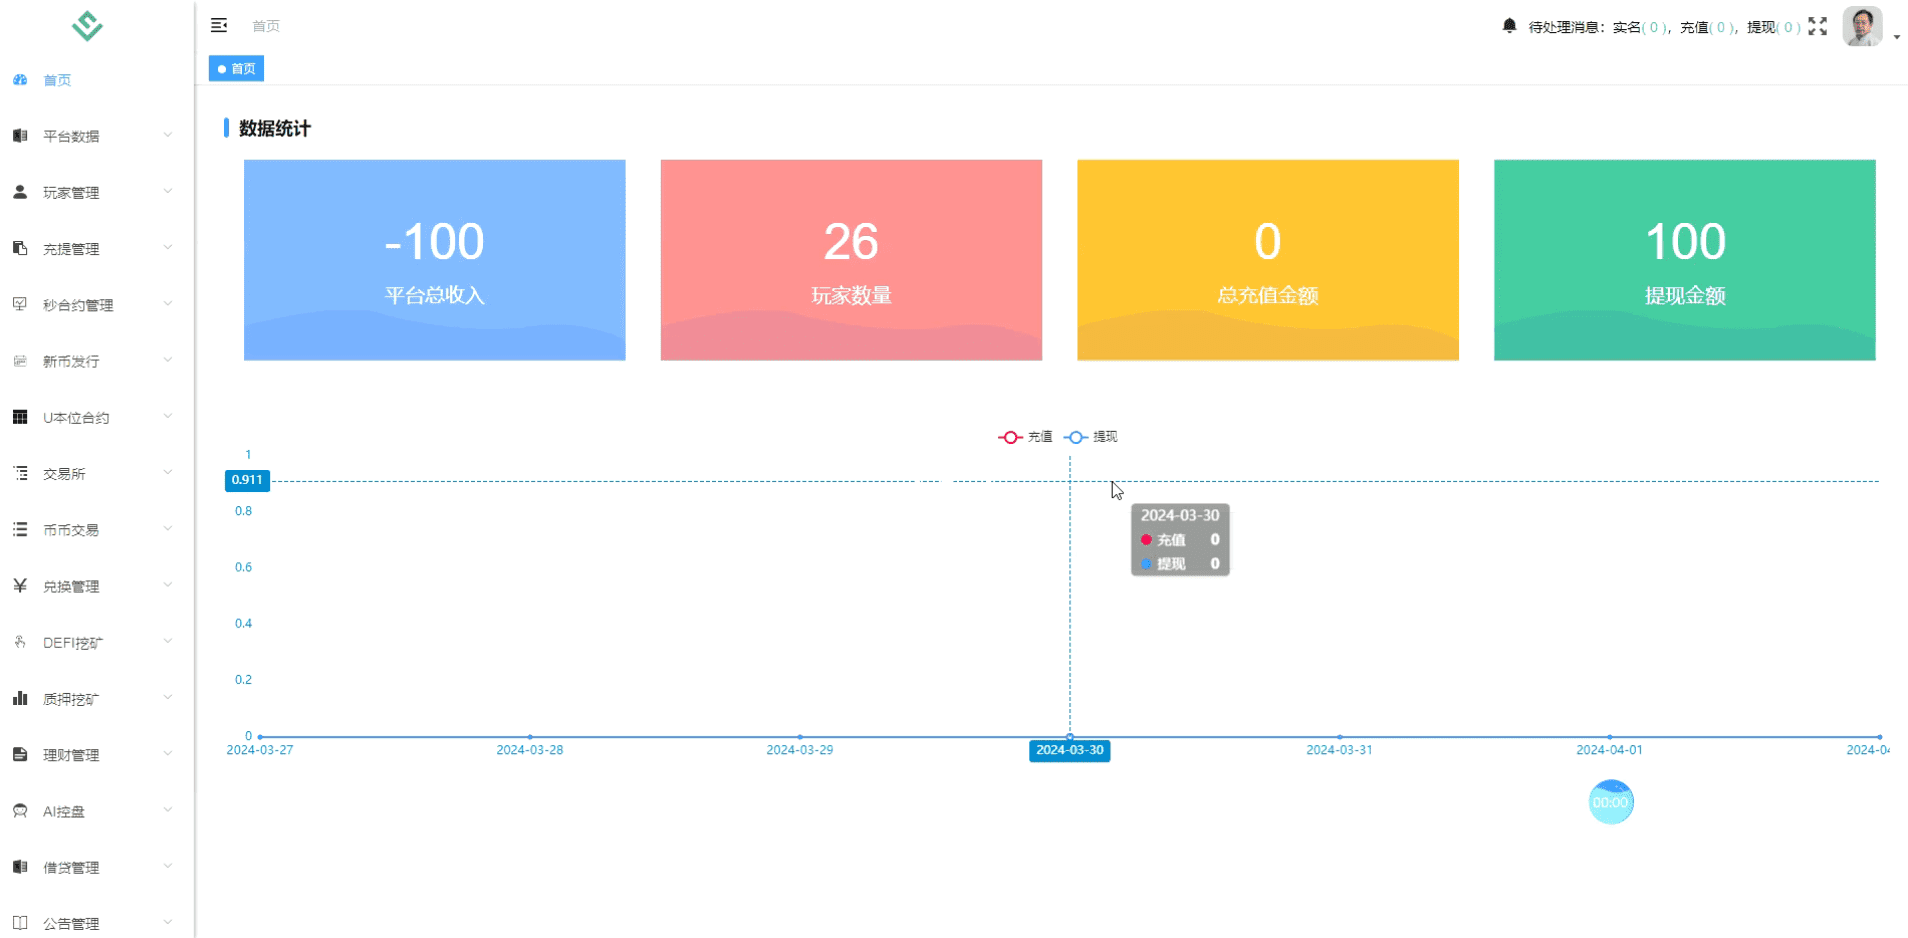Click the 2024-03-31 data point on chart
Screen dimensions: 1908x938
coord(1339,737)
